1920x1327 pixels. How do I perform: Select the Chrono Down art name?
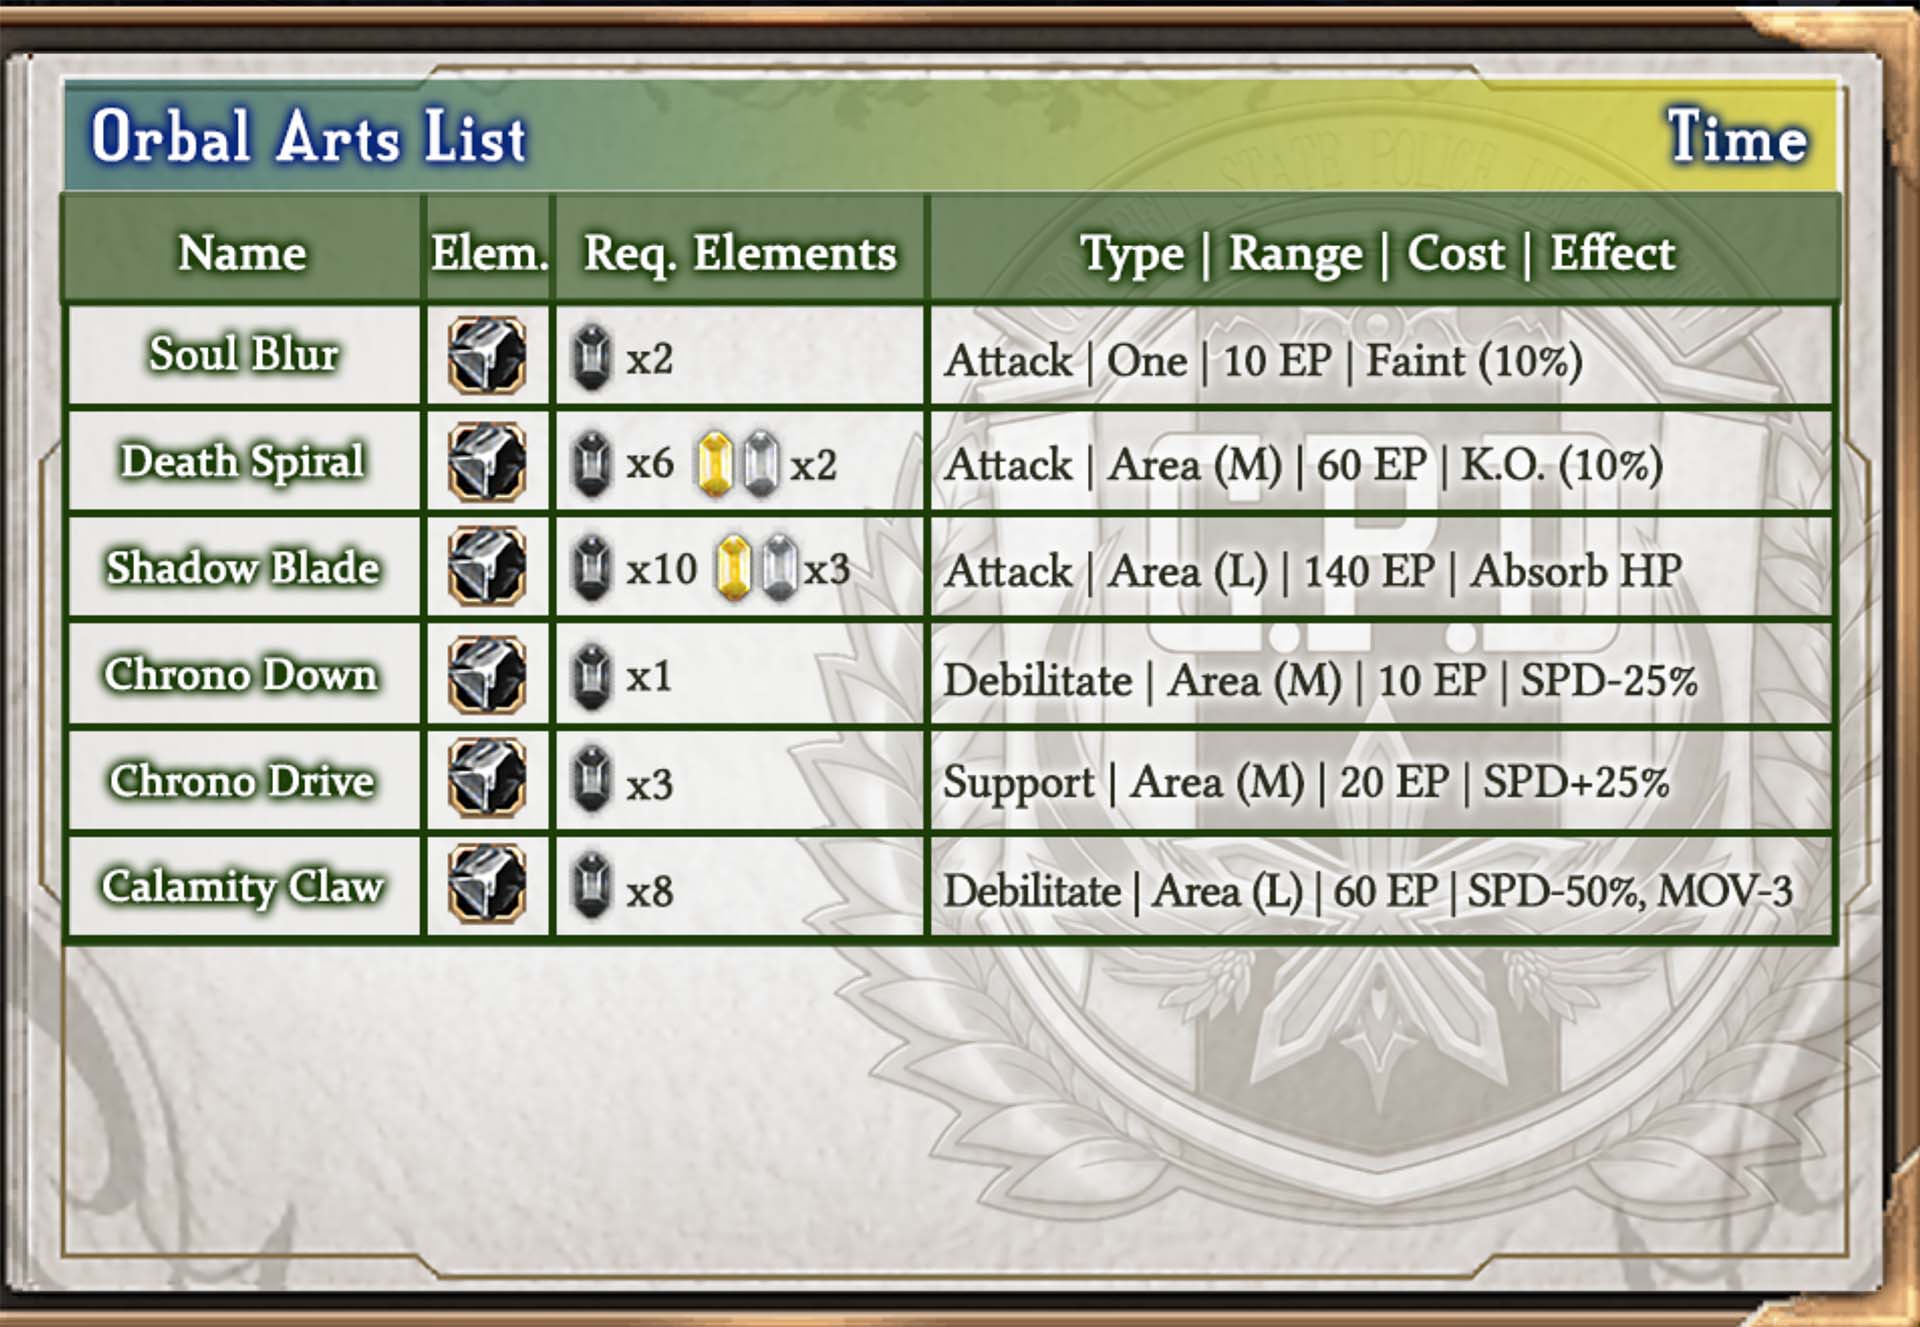[x=241, y=674]
